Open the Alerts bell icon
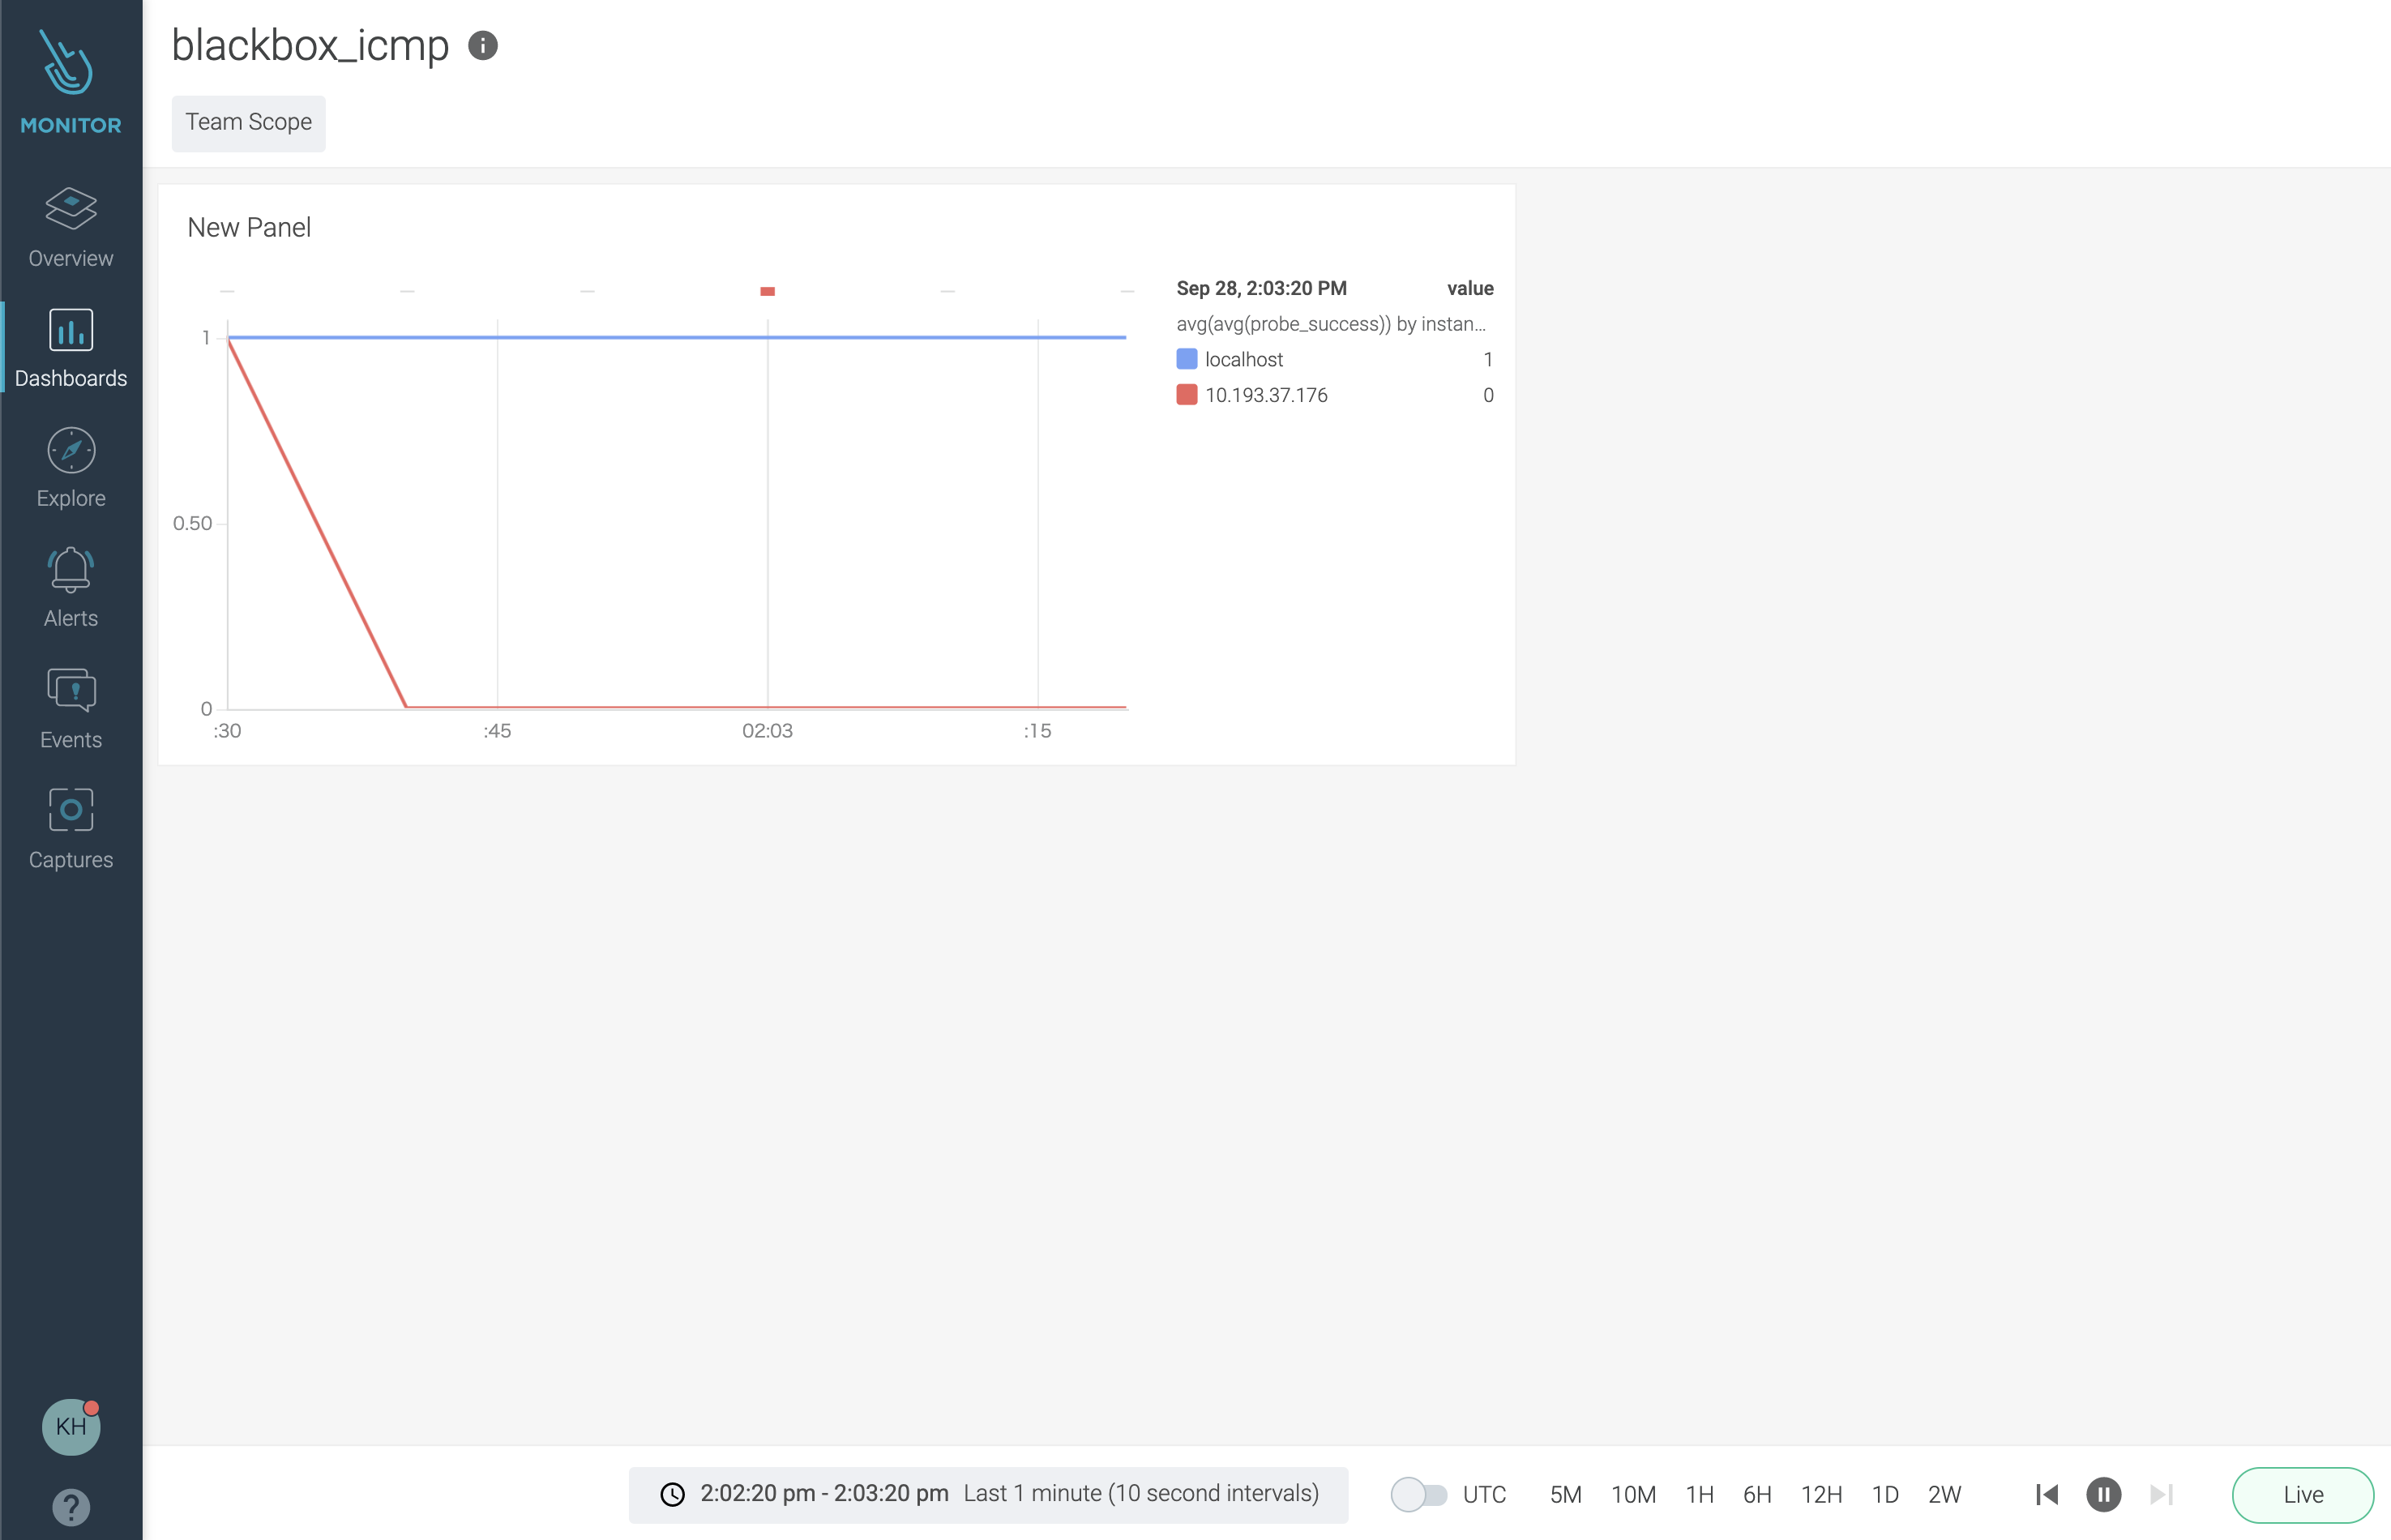The height and width of the screenshot is (1540, 2391). pyautogui.click(x=70, y=570)
